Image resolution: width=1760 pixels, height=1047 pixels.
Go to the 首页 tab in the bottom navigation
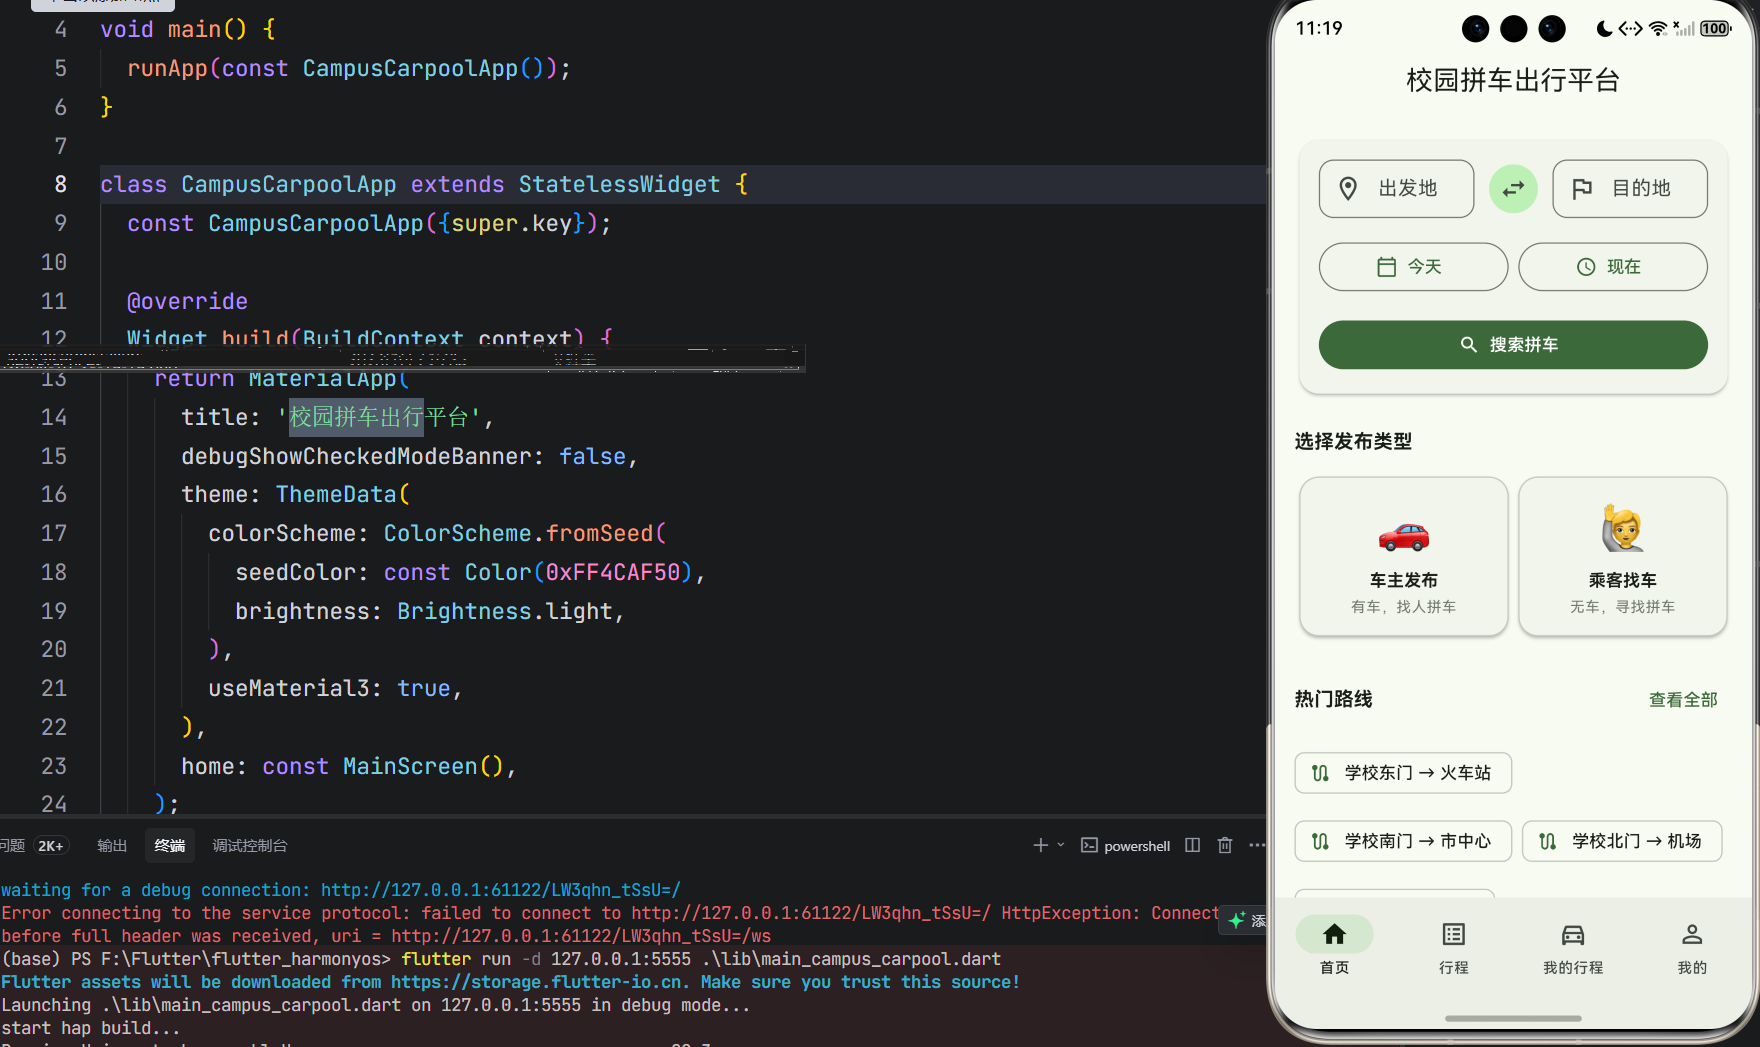click(x=1334, y=947)
